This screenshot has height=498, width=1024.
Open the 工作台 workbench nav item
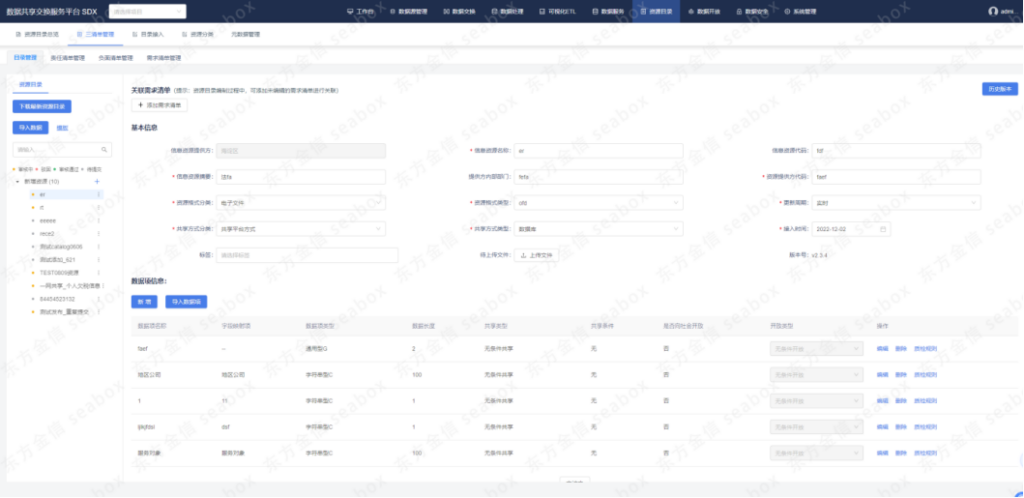[x=360, y=11]
